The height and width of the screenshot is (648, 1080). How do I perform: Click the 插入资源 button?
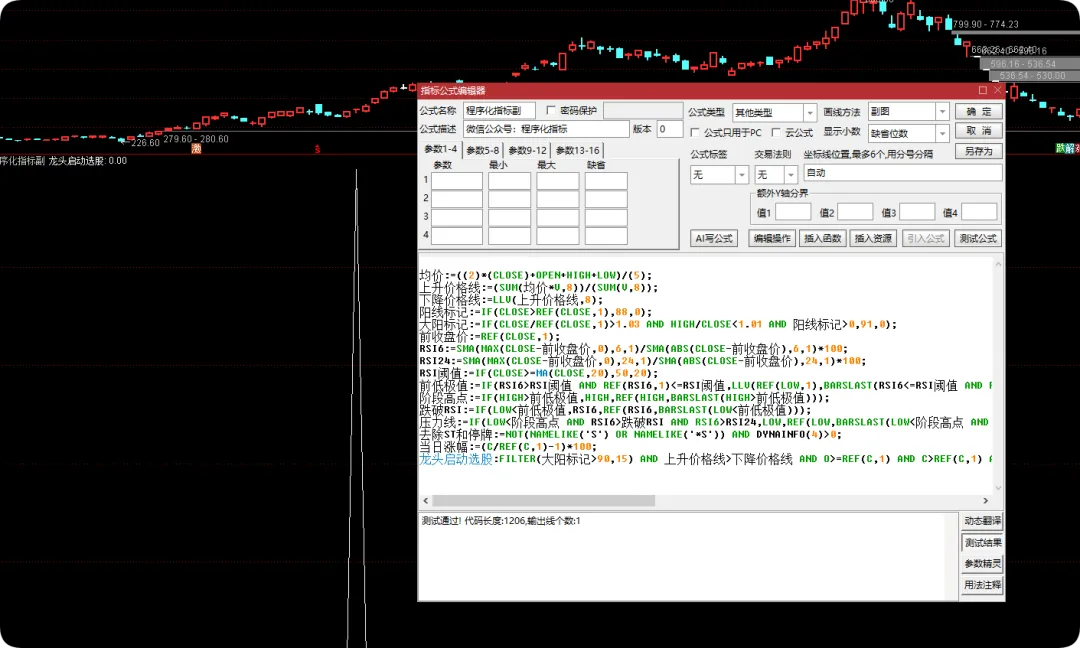873,238
